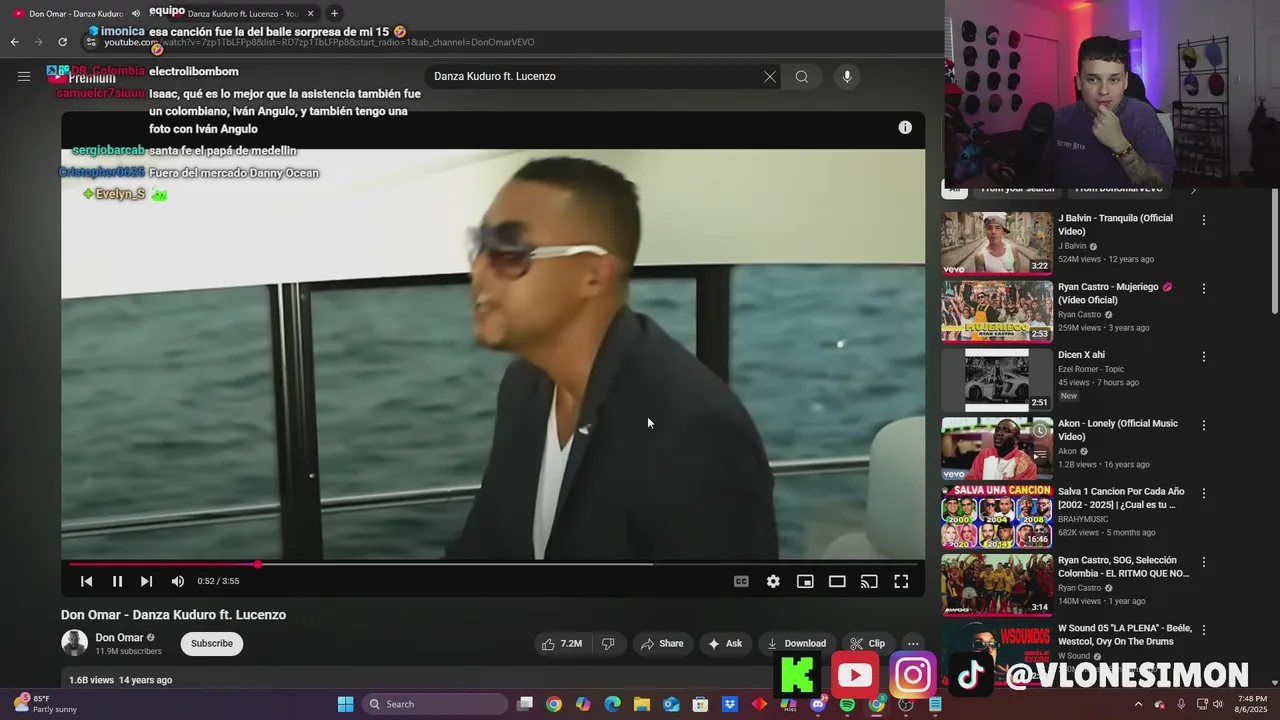Cast the video to a TV

869,581
